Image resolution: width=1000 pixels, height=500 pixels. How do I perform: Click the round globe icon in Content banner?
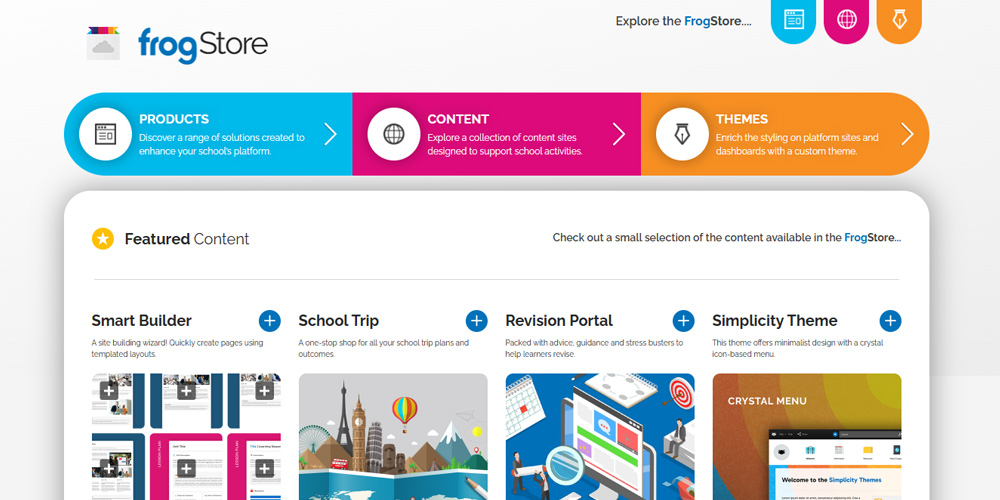(x=394, y=134)
